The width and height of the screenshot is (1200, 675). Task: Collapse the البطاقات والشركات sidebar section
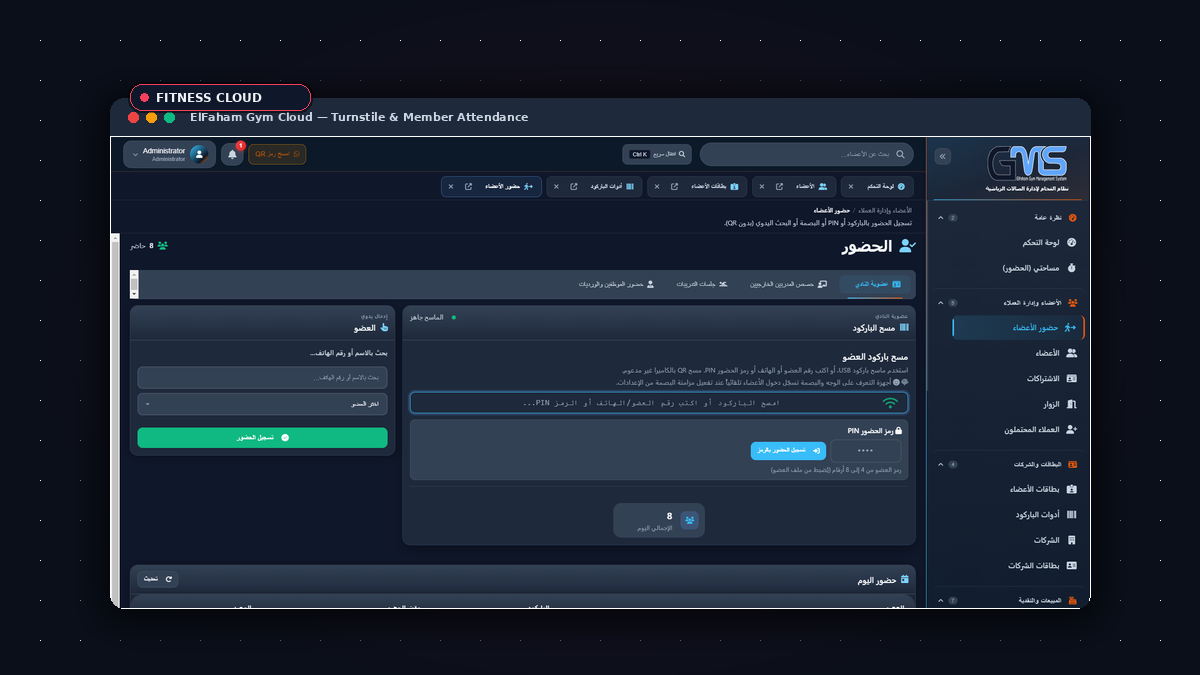pos(940,465)
